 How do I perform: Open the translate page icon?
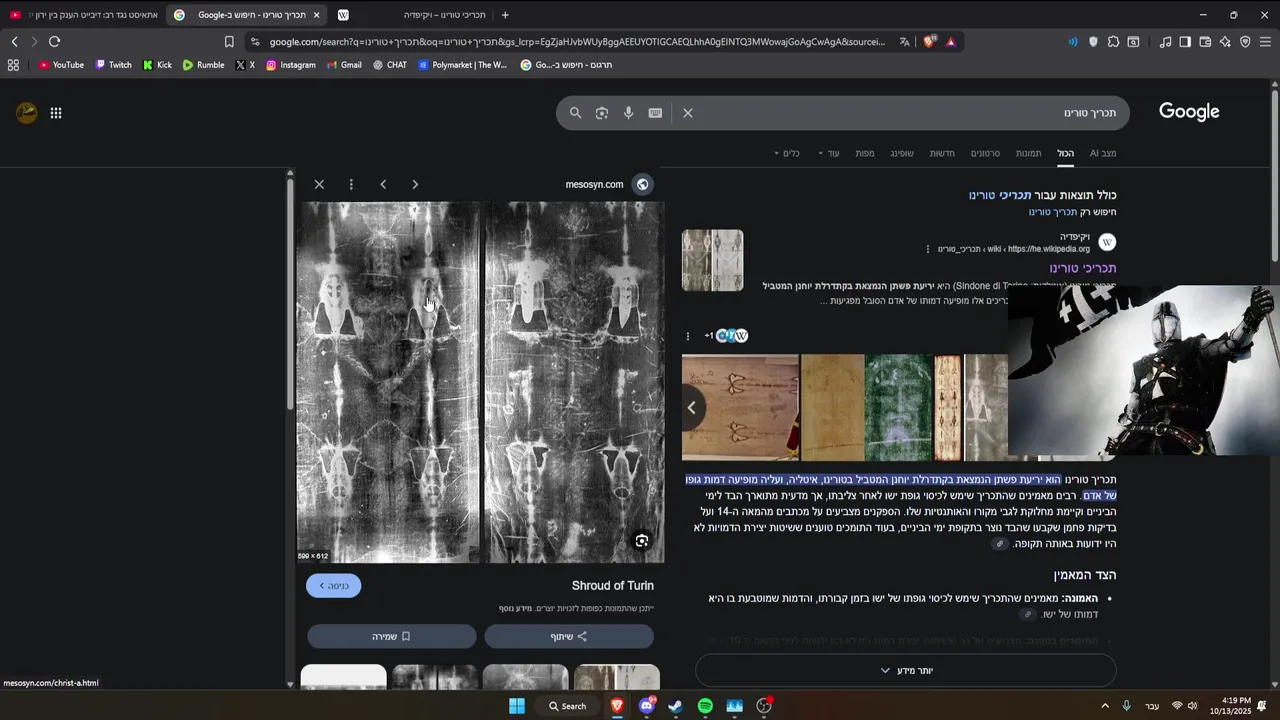click(905, 42)
